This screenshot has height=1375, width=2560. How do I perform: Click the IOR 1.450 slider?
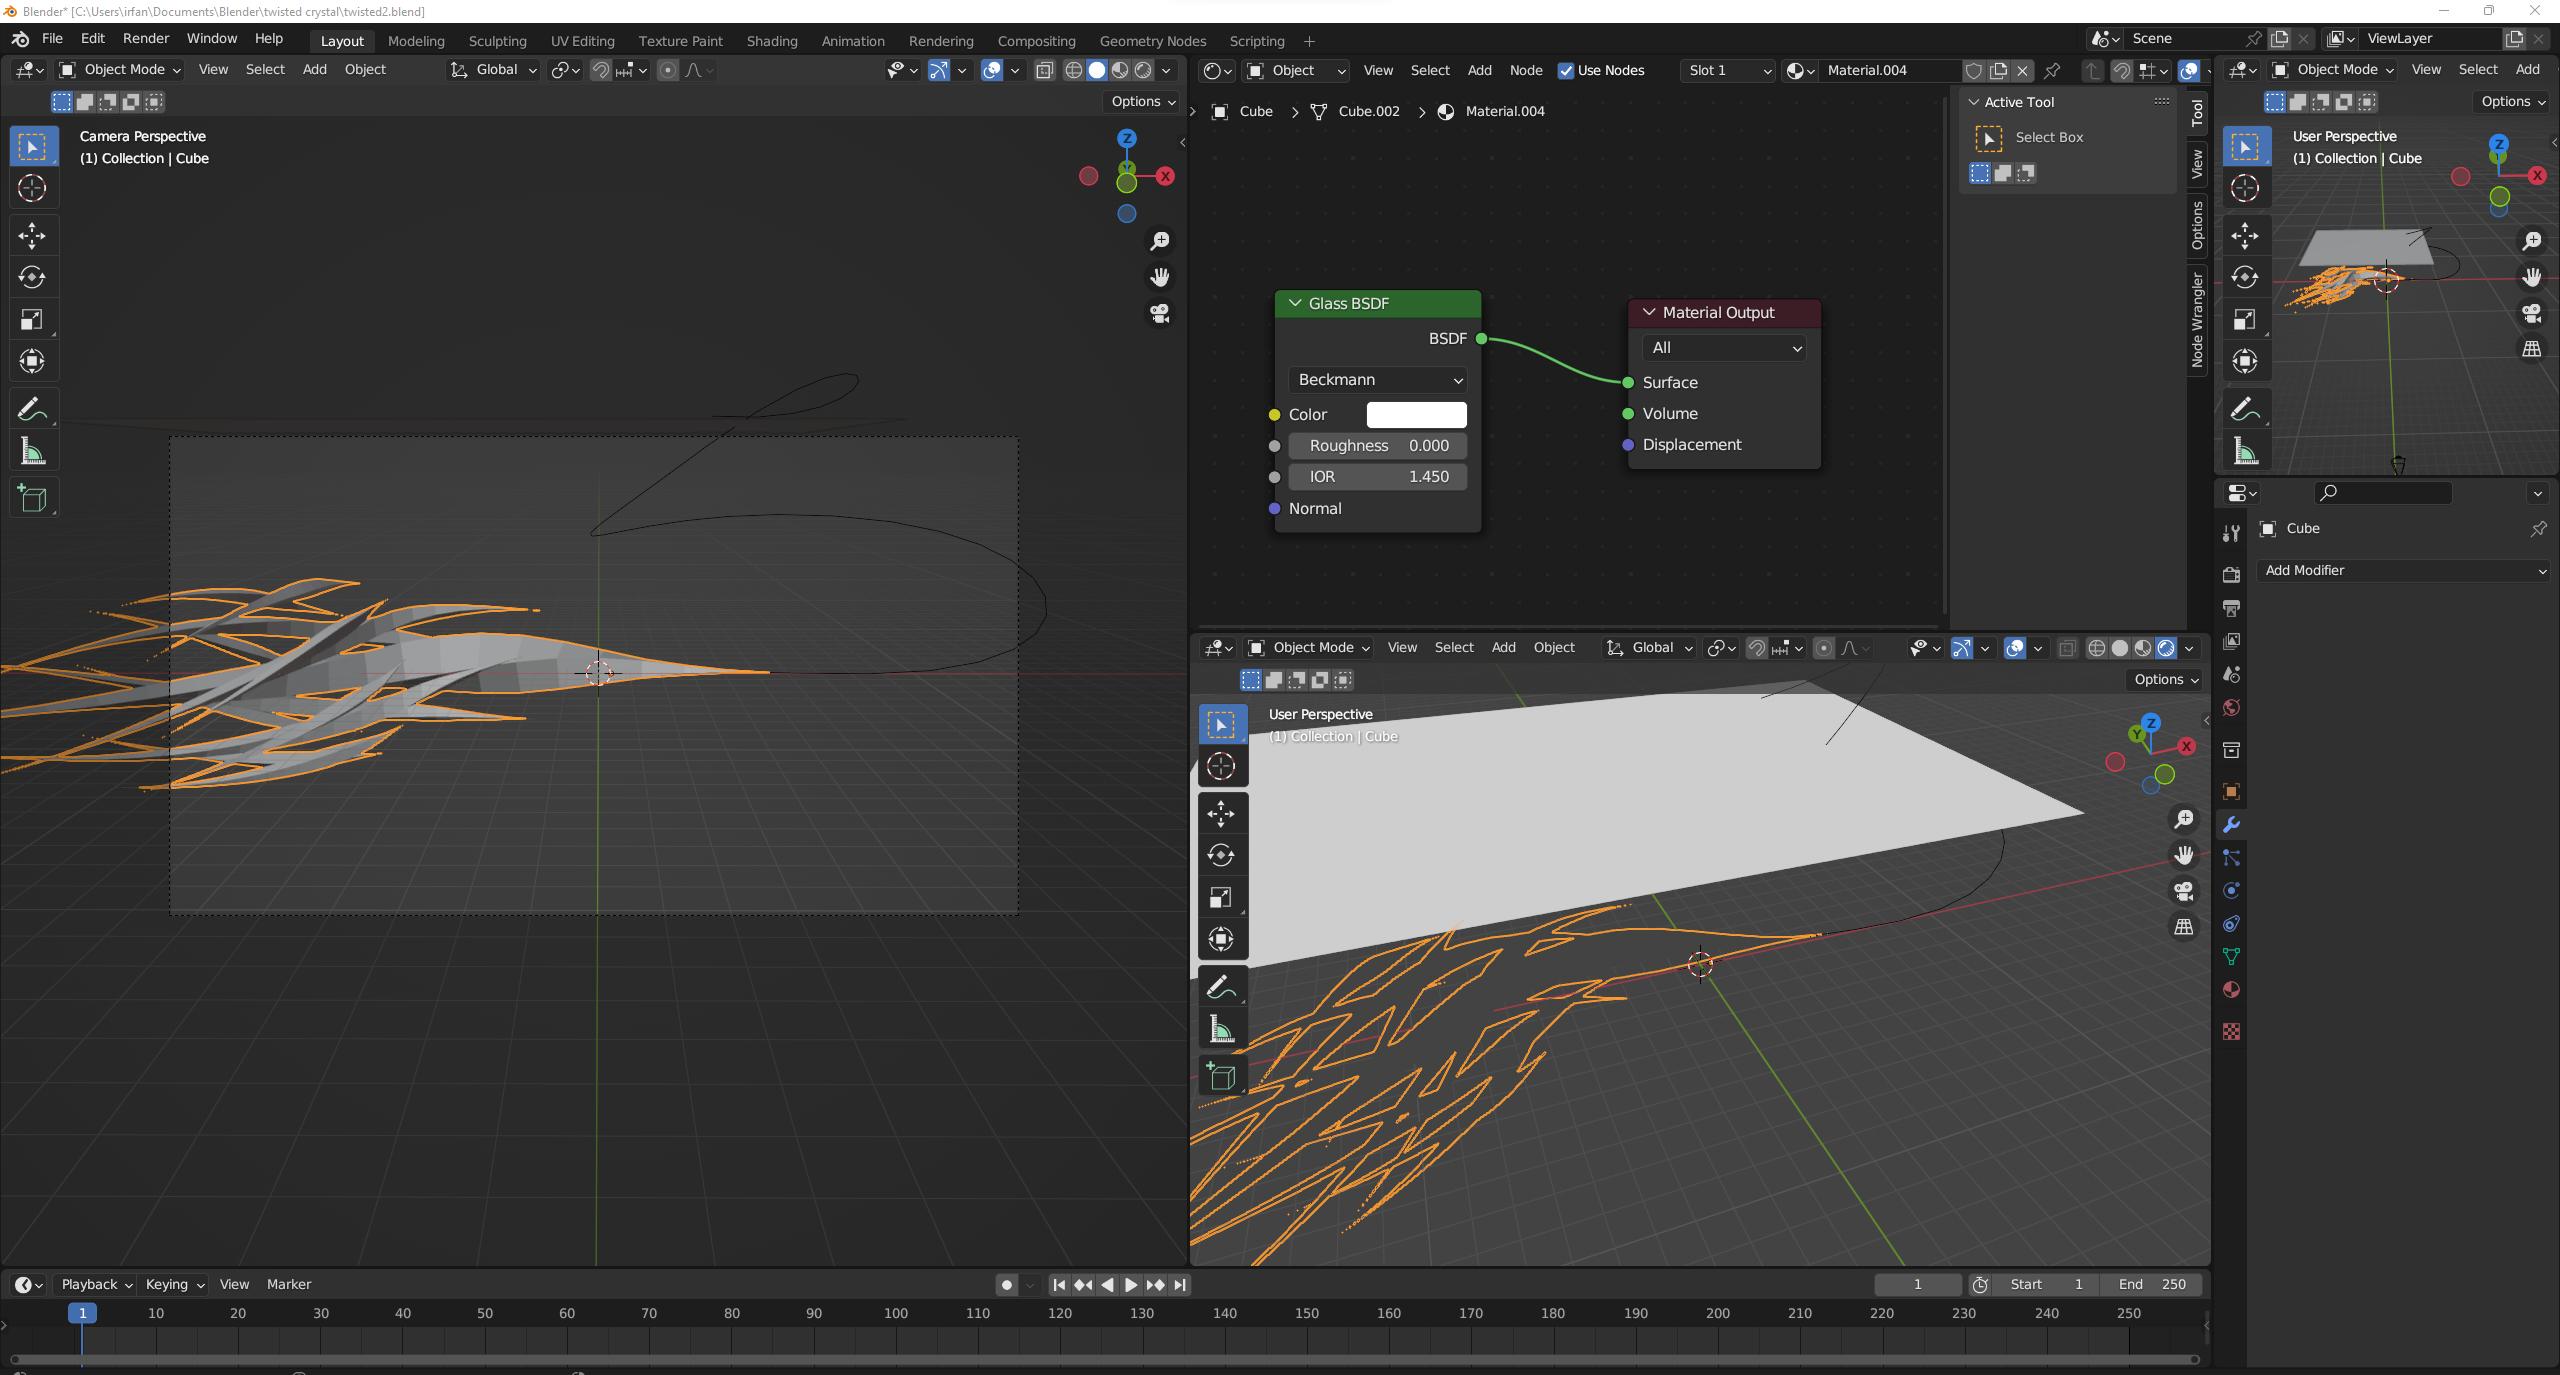click(1378, 477)
